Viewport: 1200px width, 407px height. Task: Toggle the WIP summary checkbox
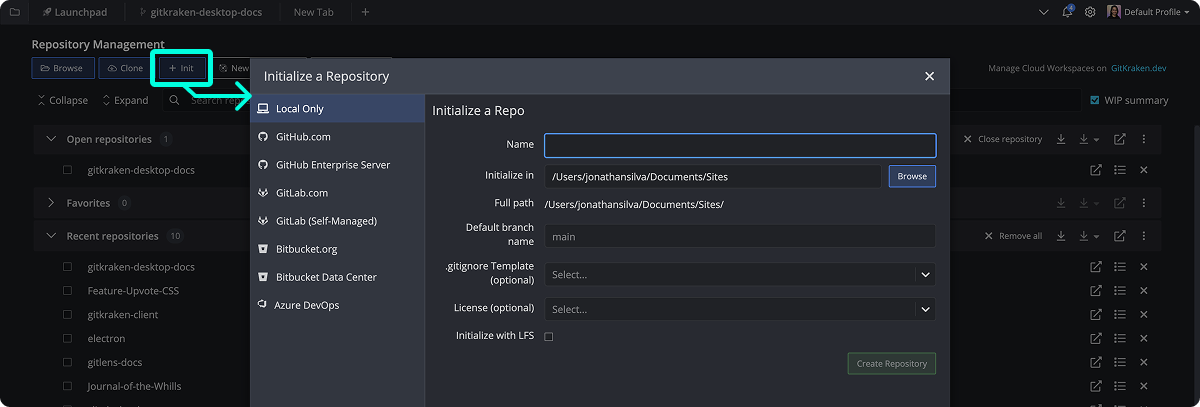tap(1095, 100)
